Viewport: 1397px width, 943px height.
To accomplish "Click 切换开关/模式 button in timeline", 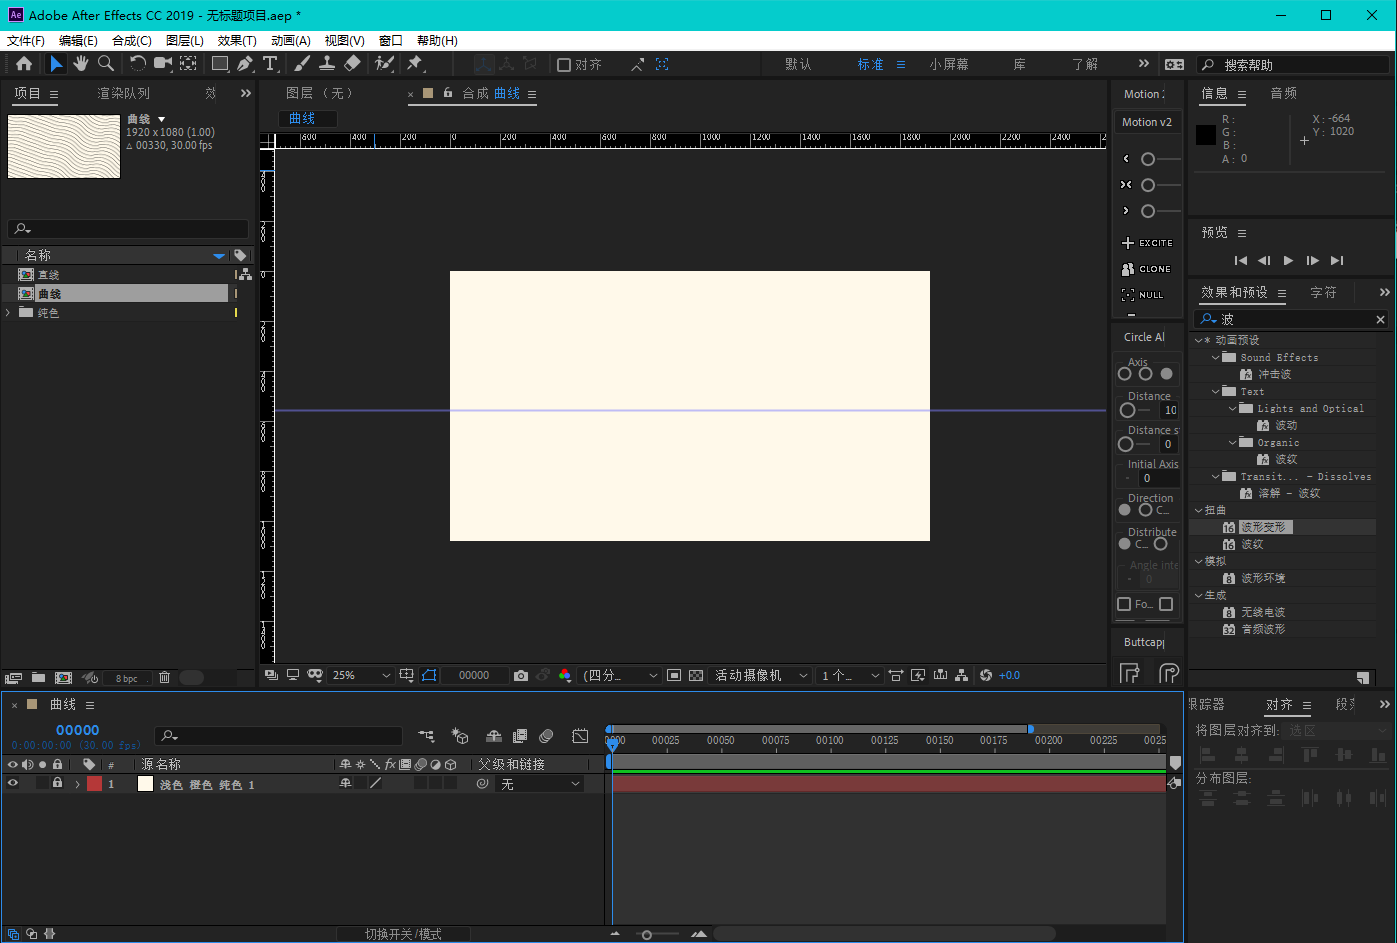I will point(403,934).
